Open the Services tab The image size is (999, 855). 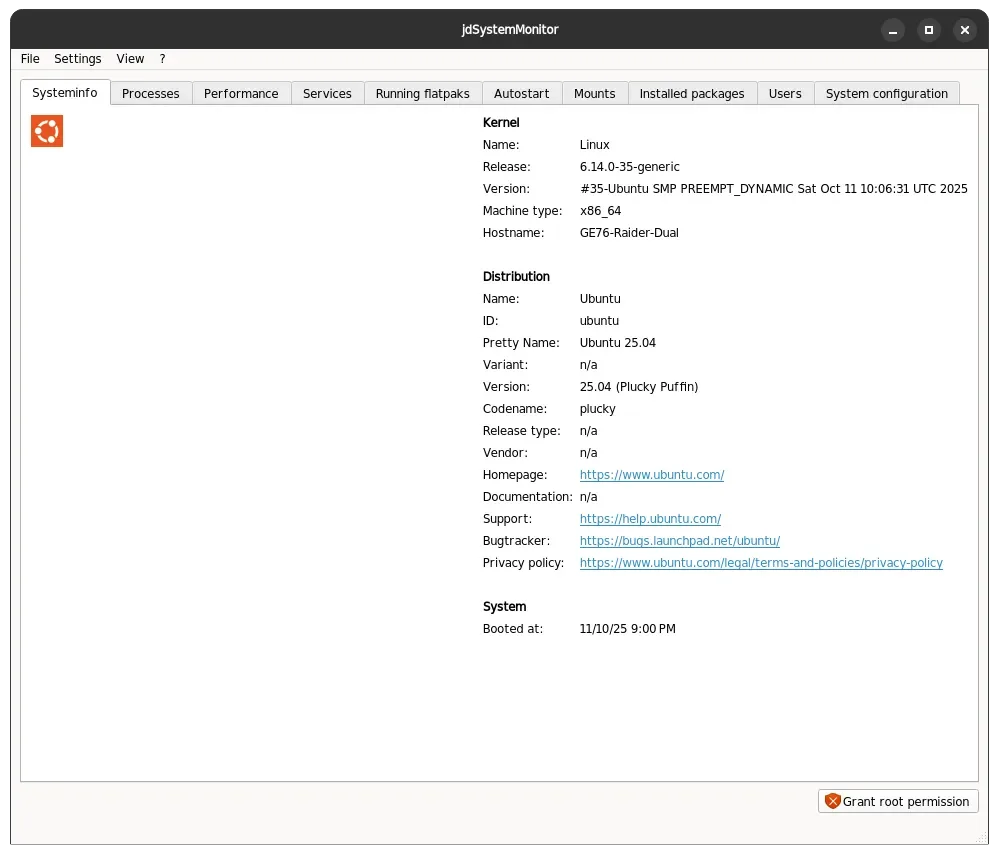327,94
